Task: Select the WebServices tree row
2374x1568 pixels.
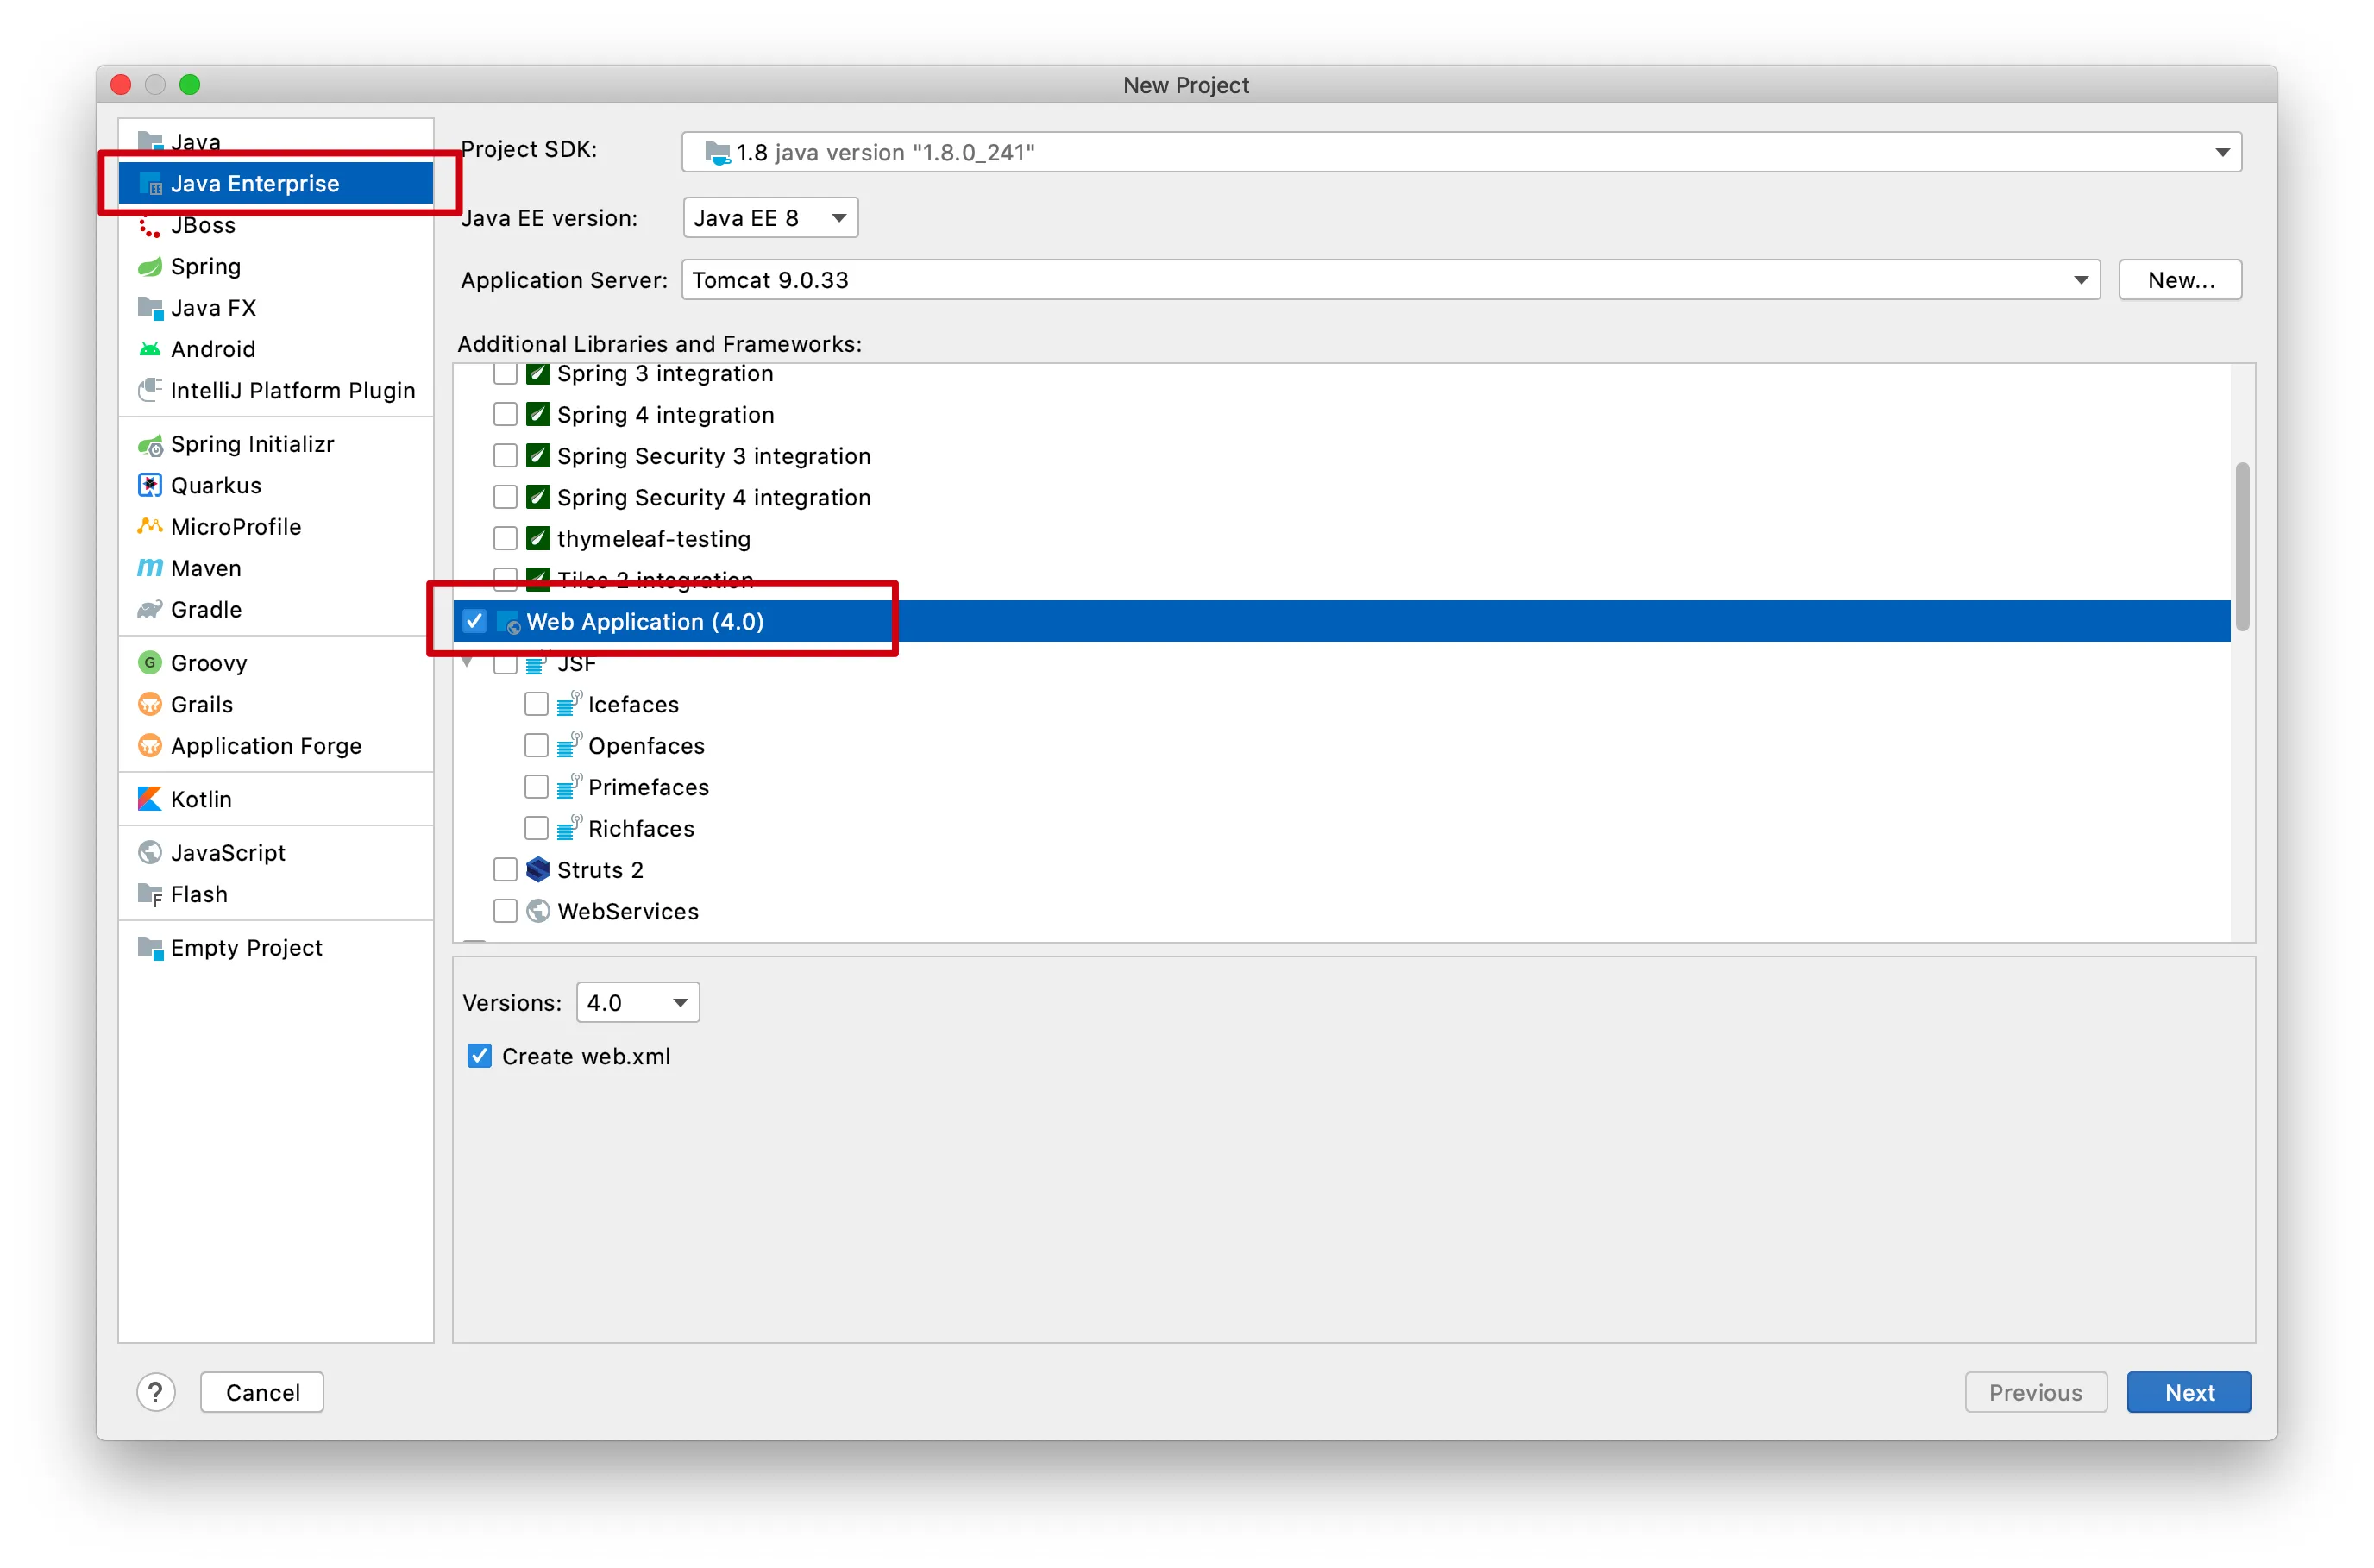Action: [1341, 912]
